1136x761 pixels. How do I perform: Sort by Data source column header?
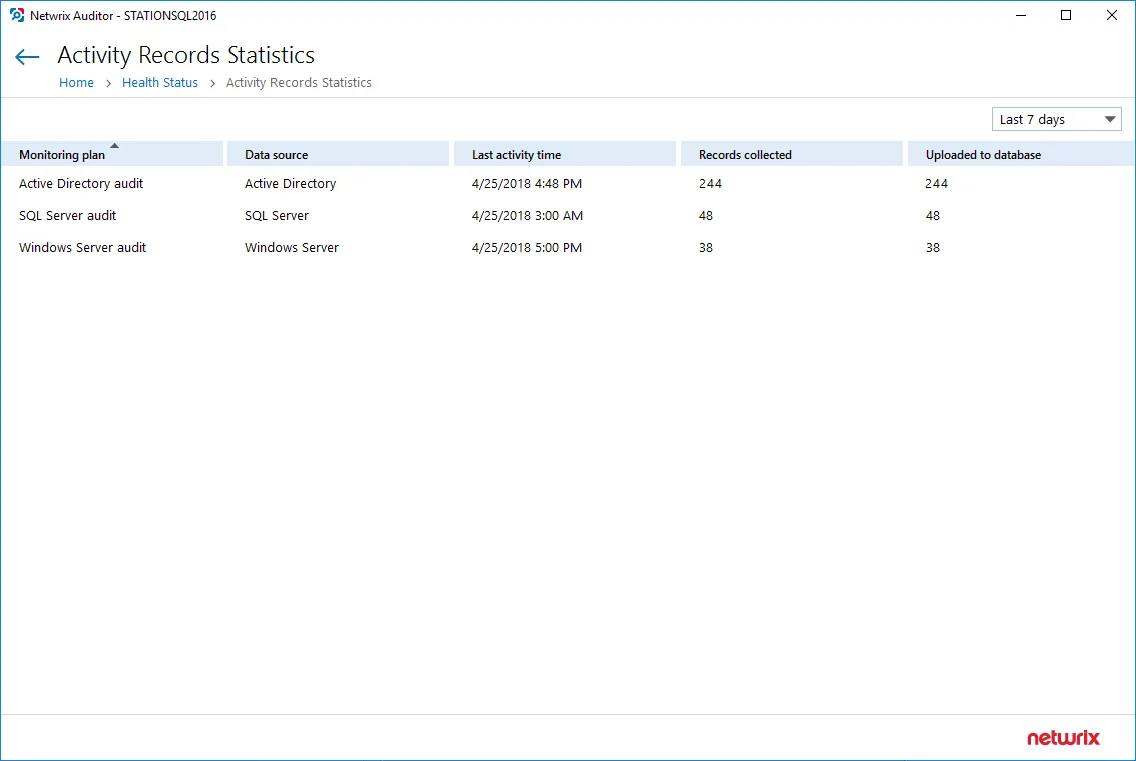point(338,154)
